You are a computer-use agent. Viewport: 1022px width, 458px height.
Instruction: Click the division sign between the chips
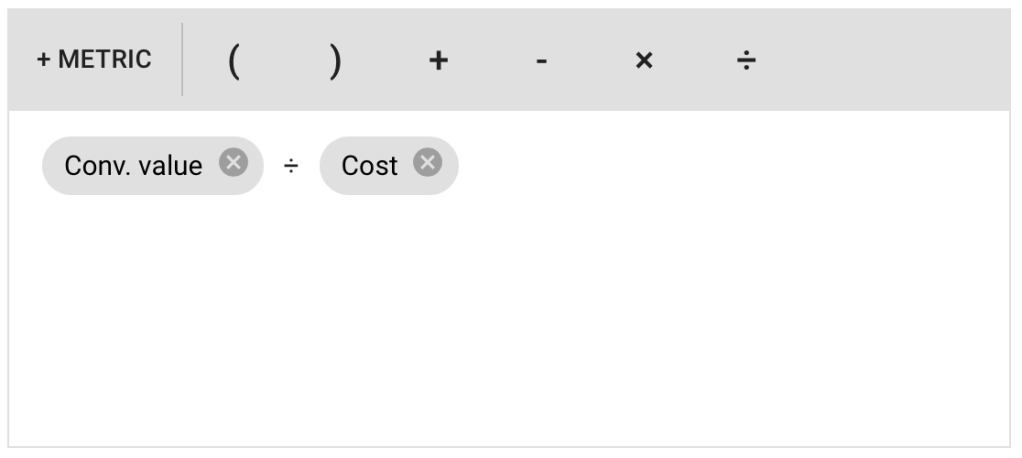291,166
